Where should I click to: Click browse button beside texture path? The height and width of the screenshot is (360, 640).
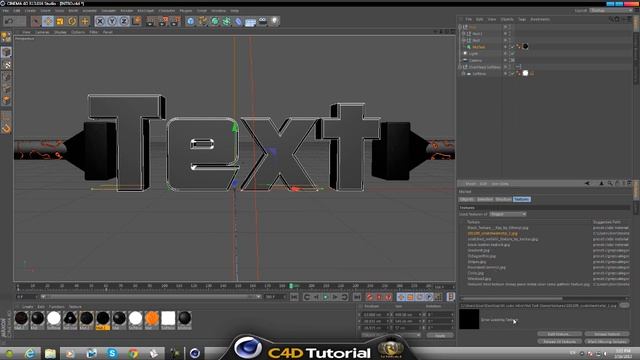click(624, 305)
